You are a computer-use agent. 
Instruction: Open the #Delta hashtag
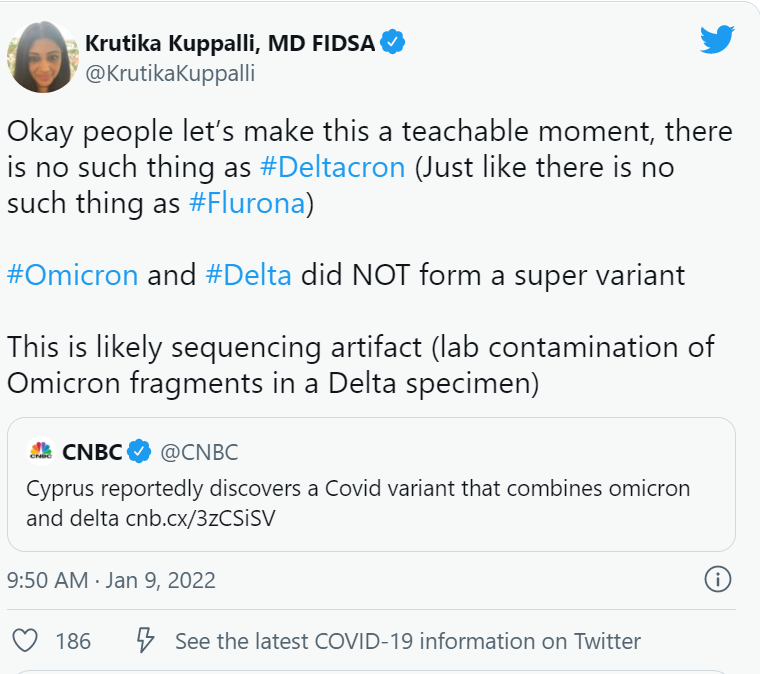tap(249, 275)
